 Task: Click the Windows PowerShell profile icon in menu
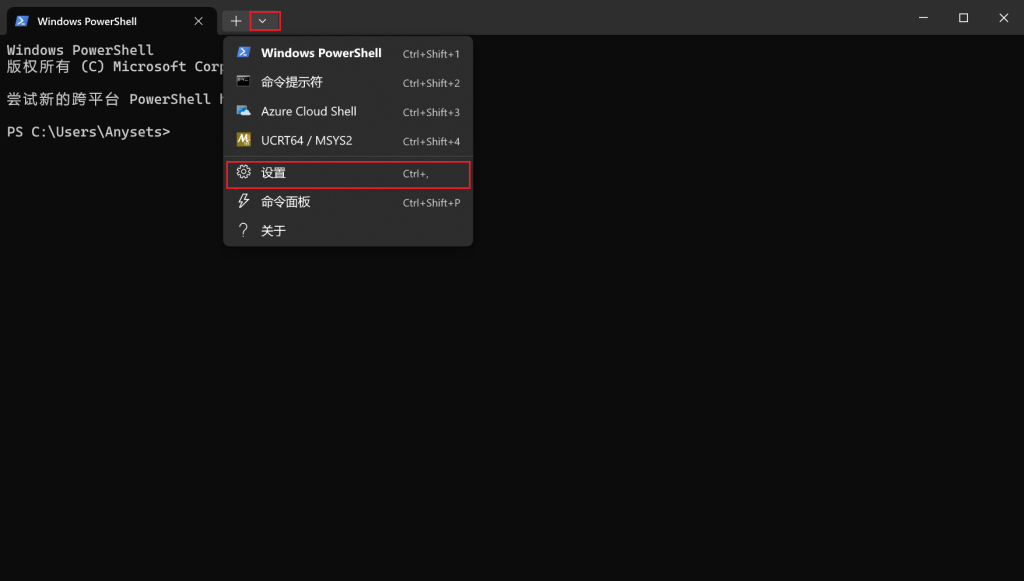(x=243, y=53)
